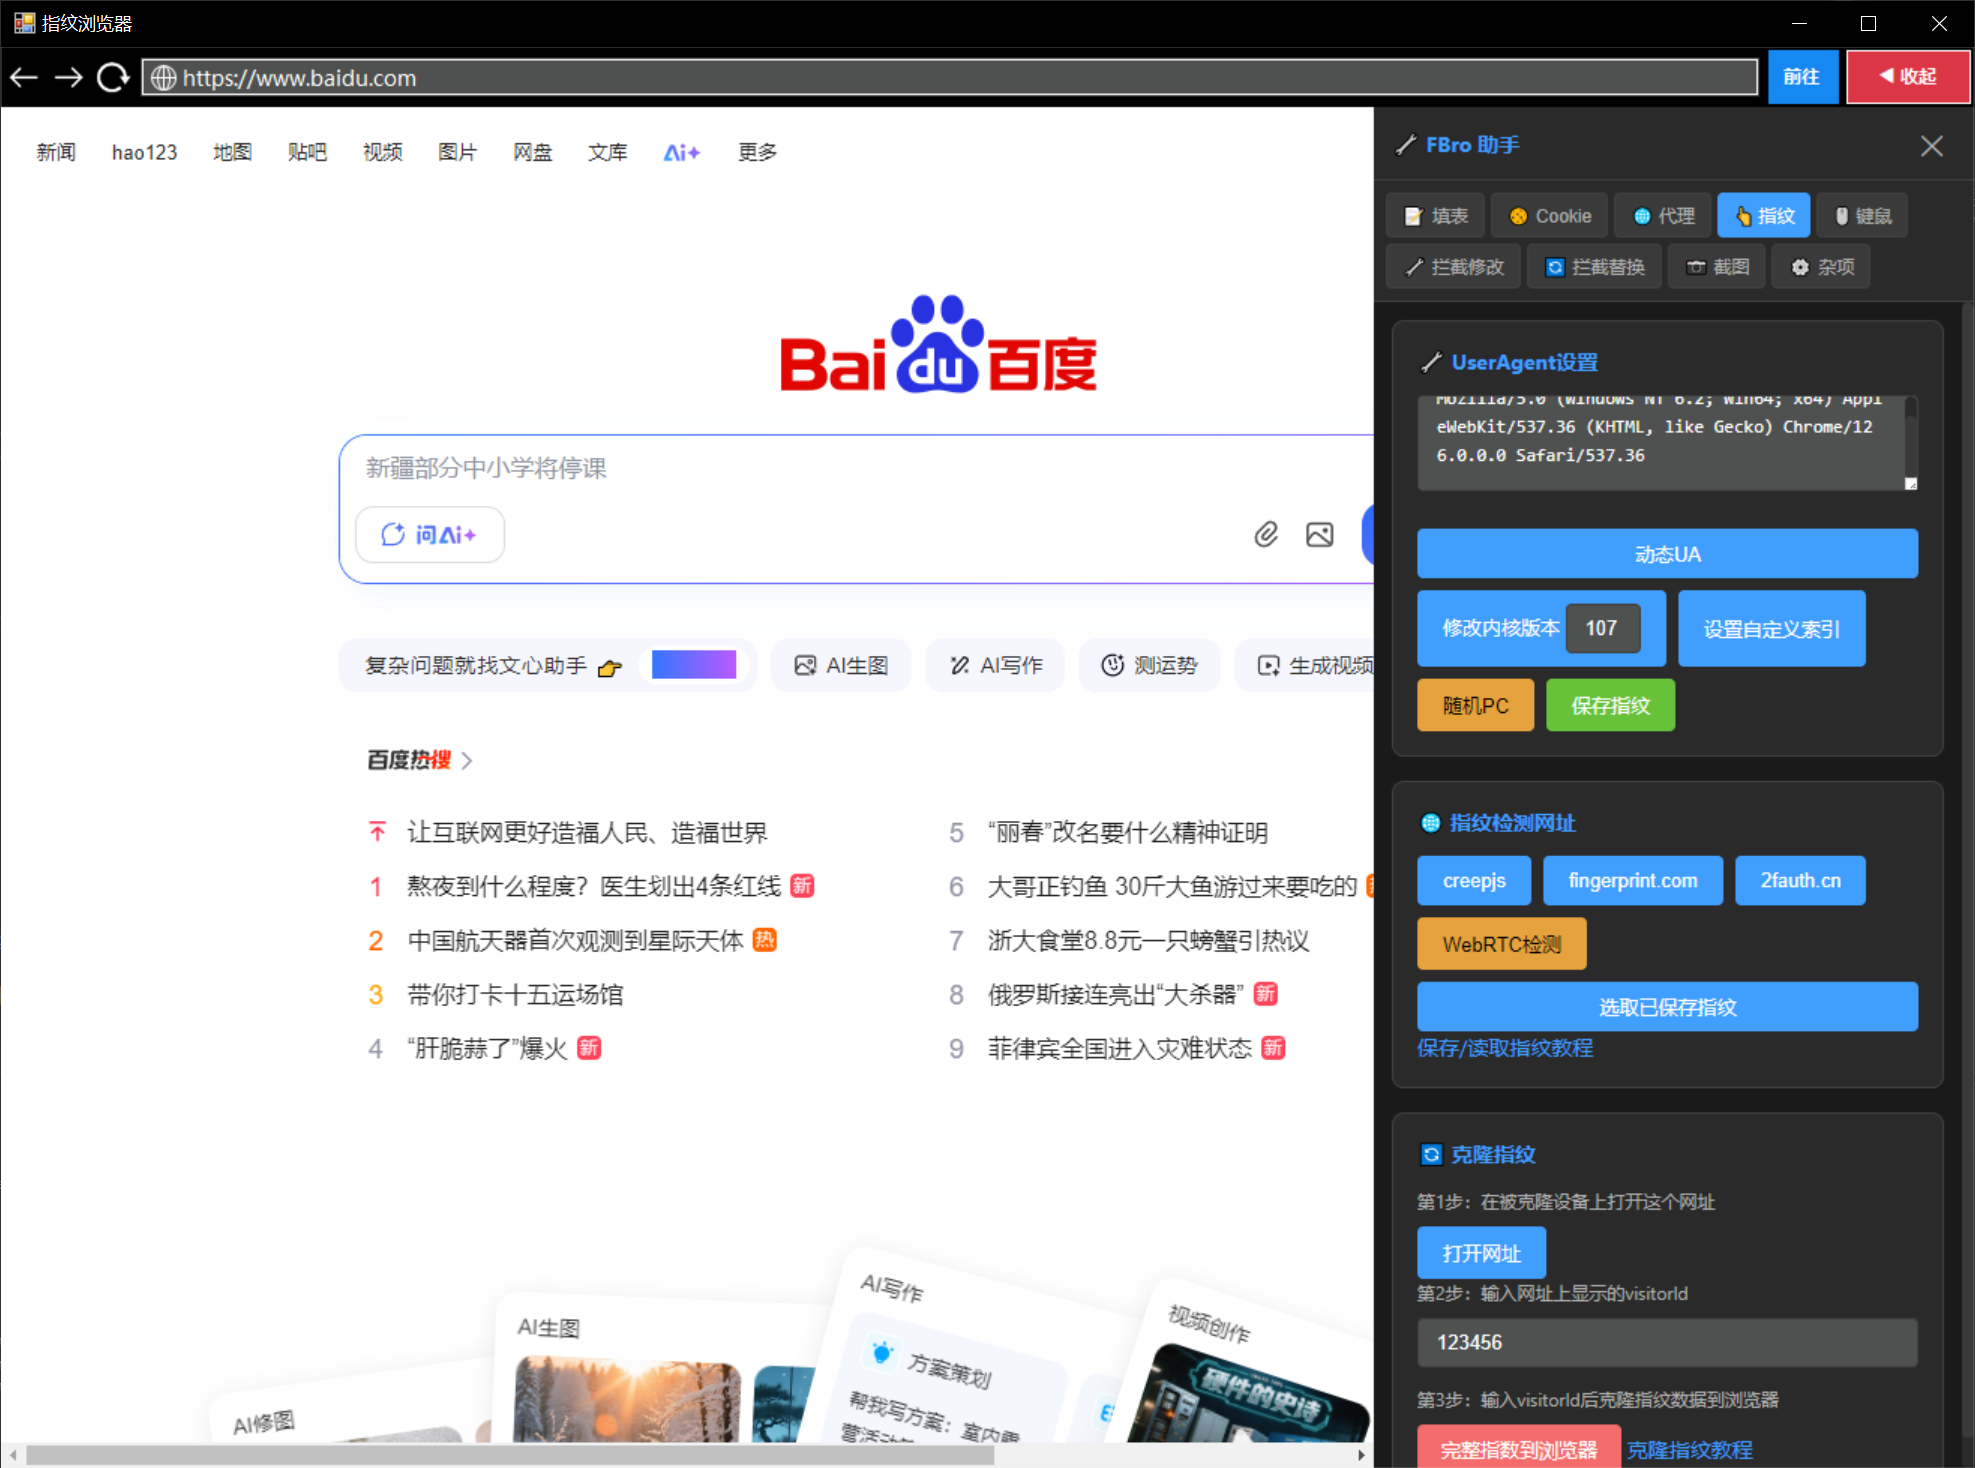Open 更多 in Baidu top navigation
This screenshot has width=1975, height=1468.
(757, 152)
